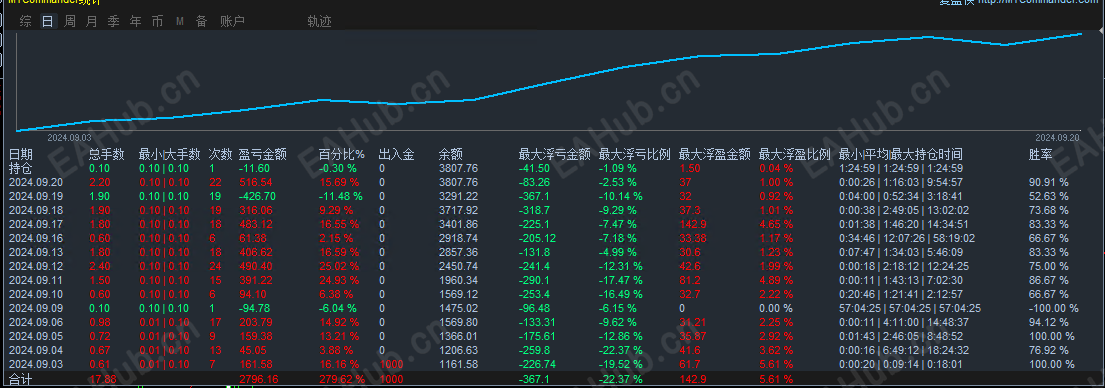Select the 2024.09.17 date row
Screen dimensions: 1105x388
(35, 225)
